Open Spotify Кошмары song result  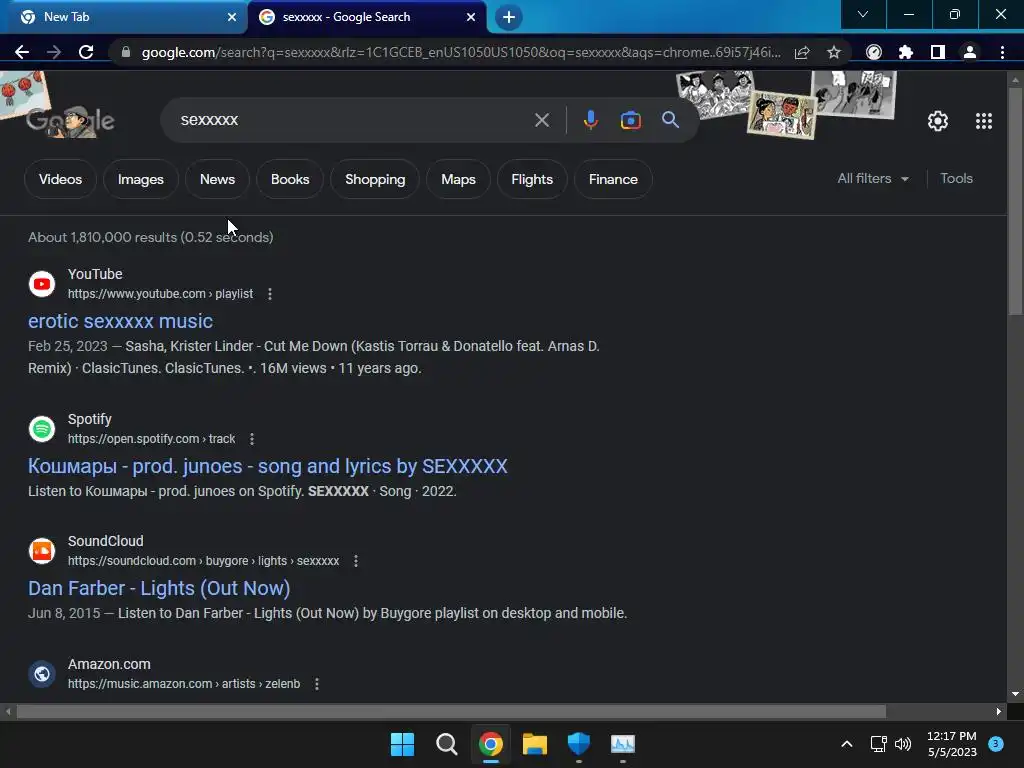tap(268, 466)
